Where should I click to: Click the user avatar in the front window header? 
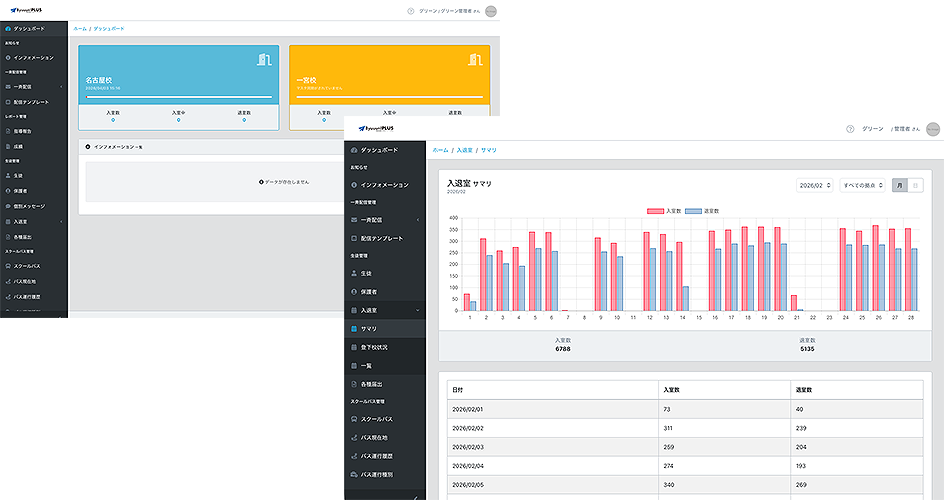(x=933, y=129)
